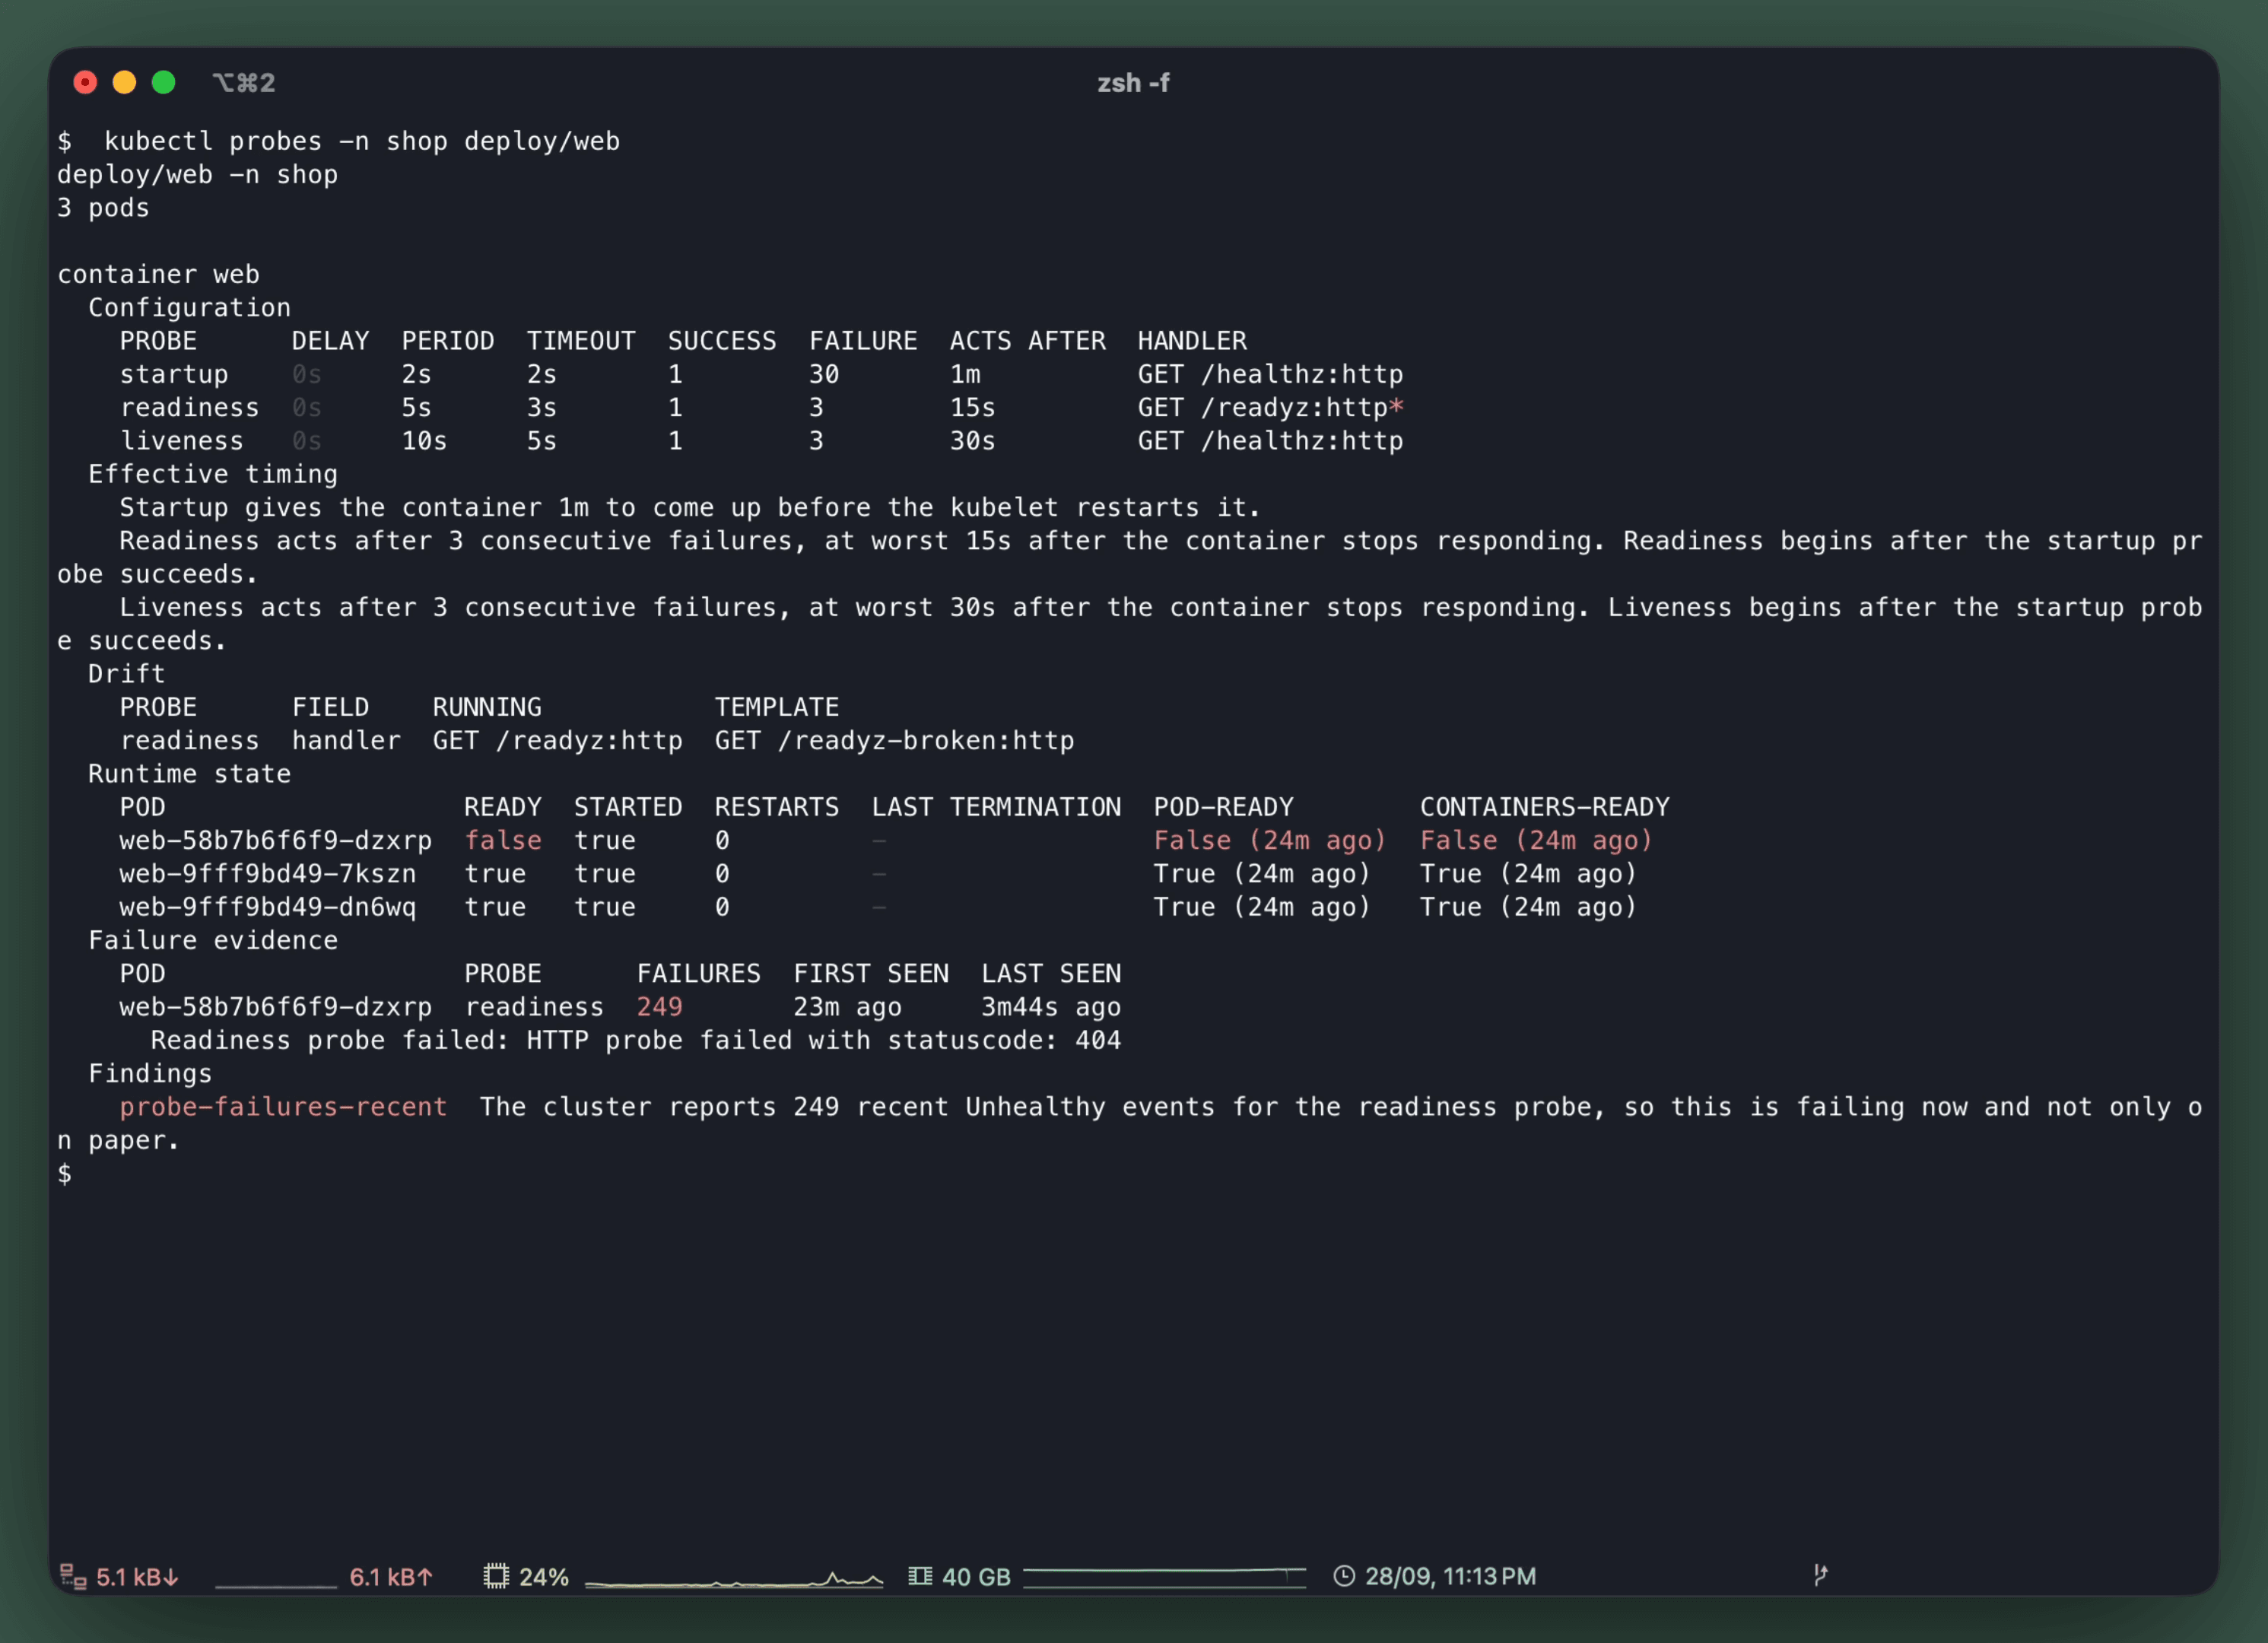Click the 6.1 kB upload rate
The image size is (2268, 1643).
pos(391,1577)
